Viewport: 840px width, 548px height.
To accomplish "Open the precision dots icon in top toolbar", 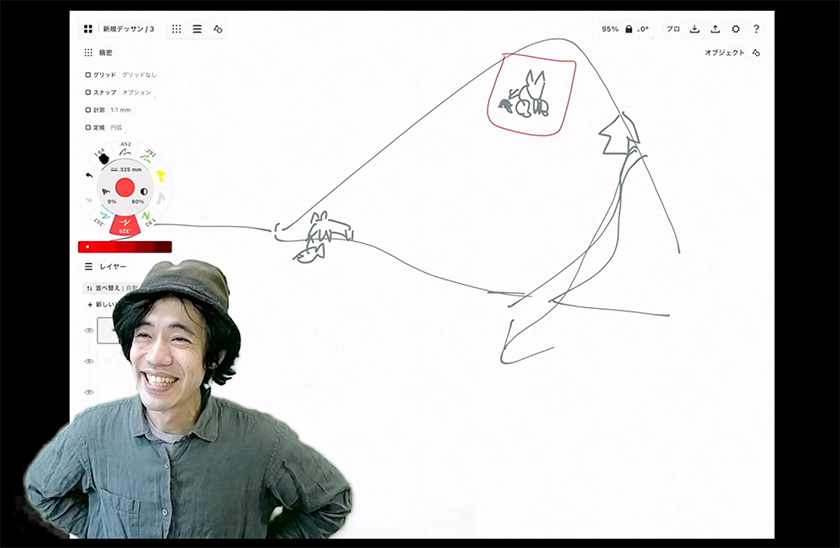I will click(176, 29).
